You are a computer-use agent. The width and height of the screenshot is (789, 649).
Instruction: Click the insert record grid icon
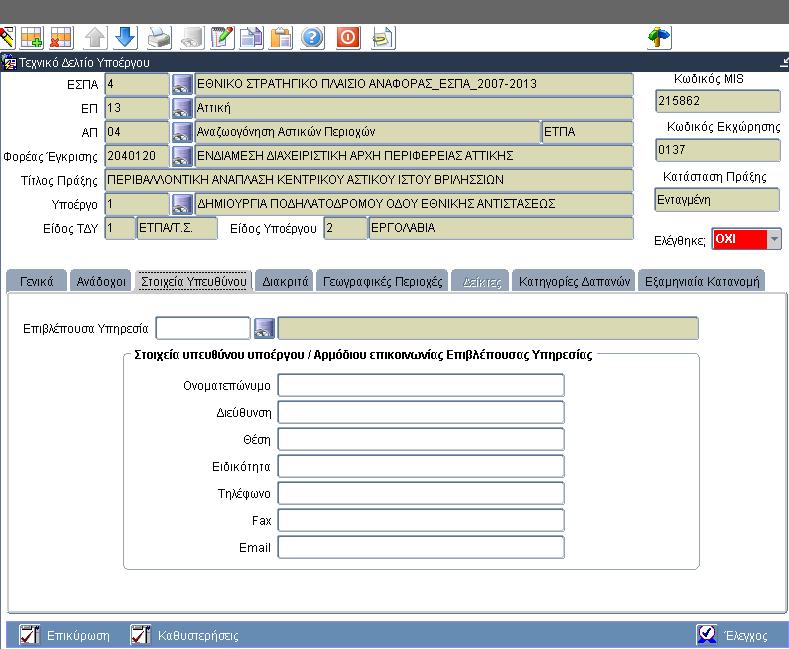pyautogui.click(x=32, y=38)
